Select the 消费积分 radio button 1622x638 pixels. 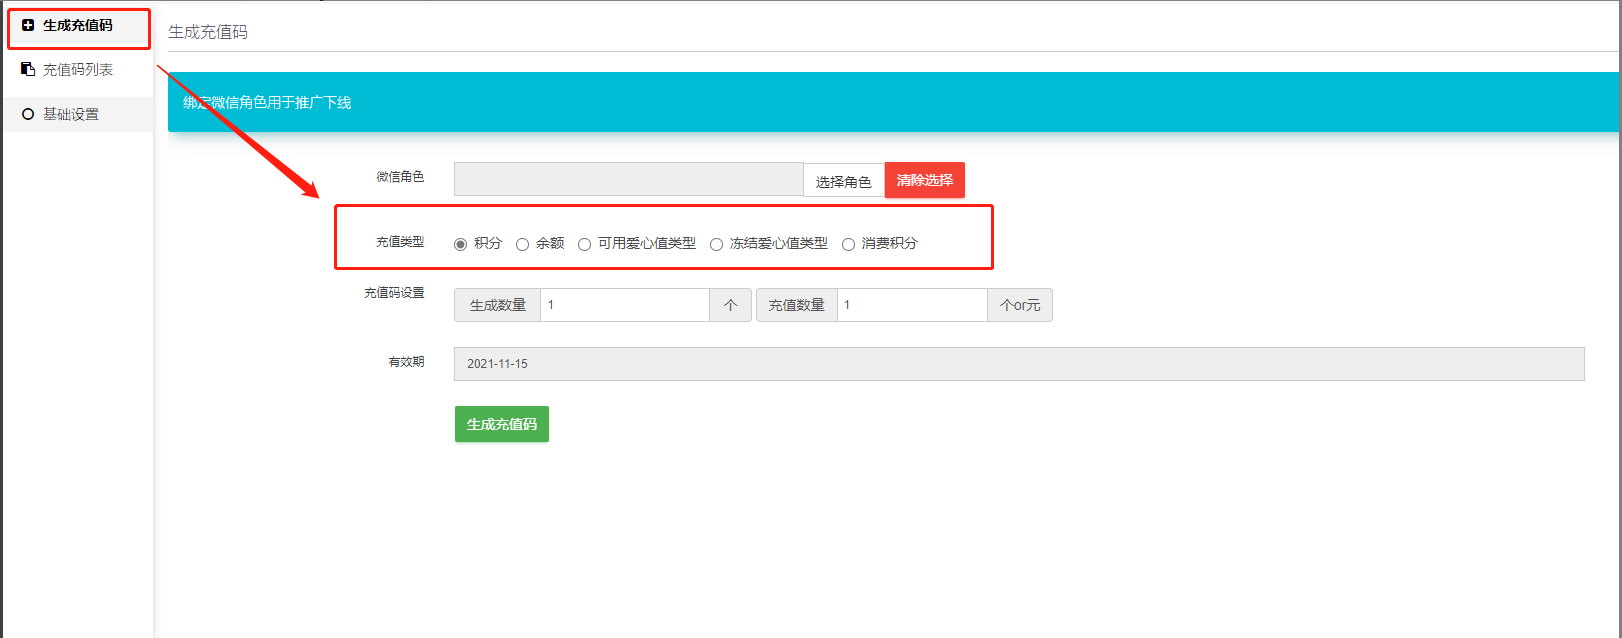point(848,244)
